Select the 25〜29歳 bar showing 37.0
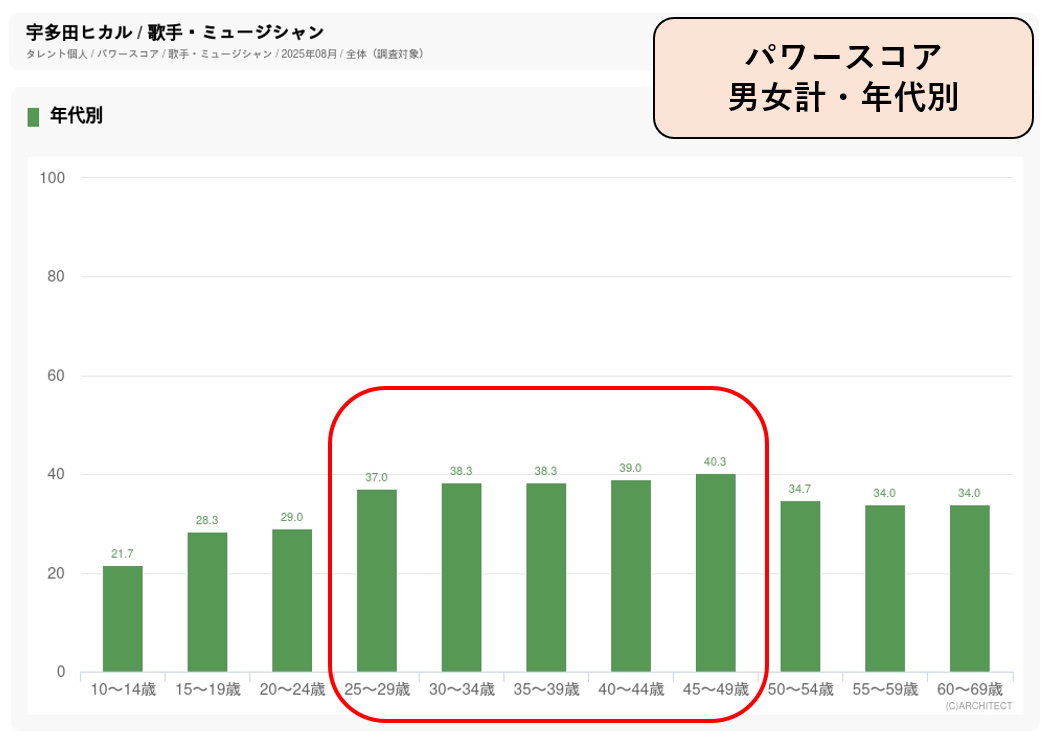The image size is (1050, 745). [x=376, y=580]
